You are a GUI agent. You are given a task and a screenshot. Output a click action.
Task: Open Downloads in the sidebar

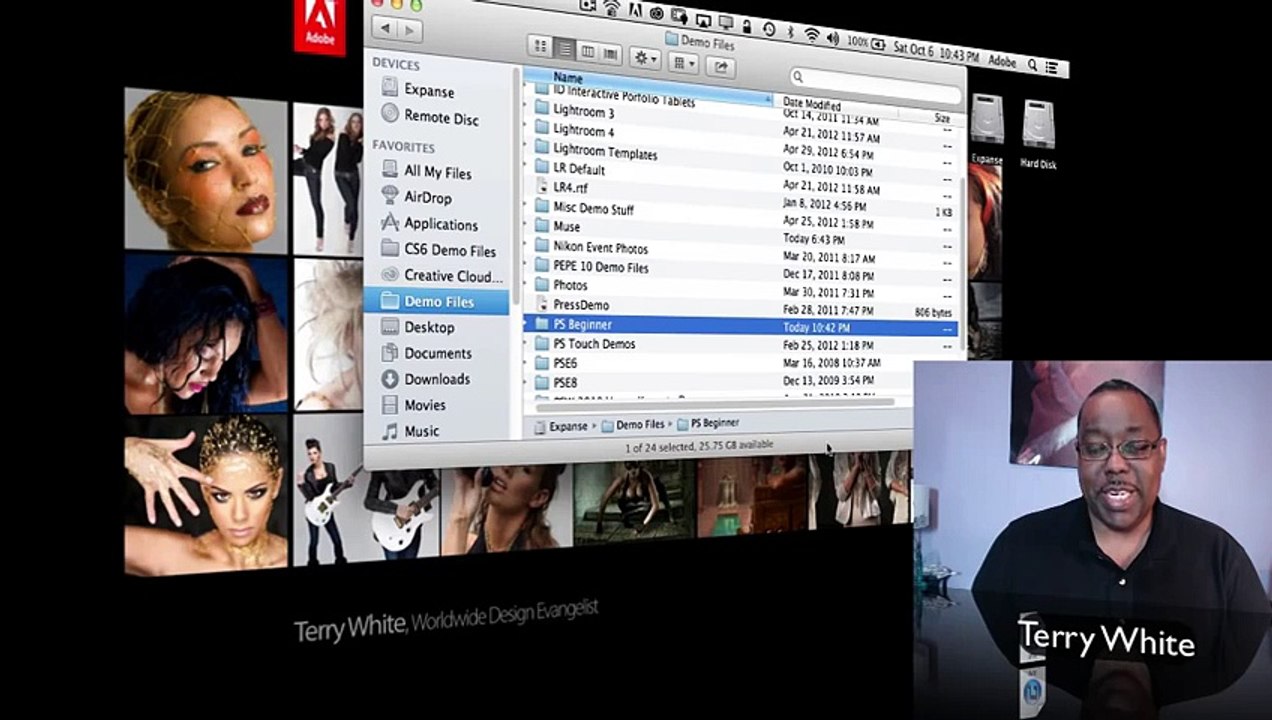pyautogui.click(x=437, y=379)
